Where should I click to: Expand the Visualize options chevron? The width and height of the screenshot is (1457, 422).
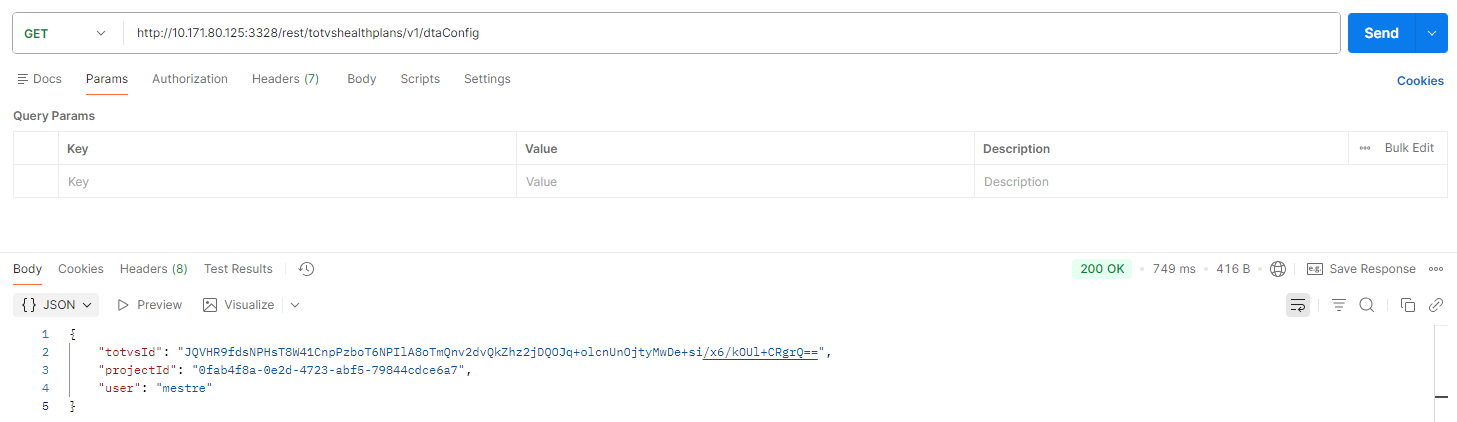tap(295, 305)
